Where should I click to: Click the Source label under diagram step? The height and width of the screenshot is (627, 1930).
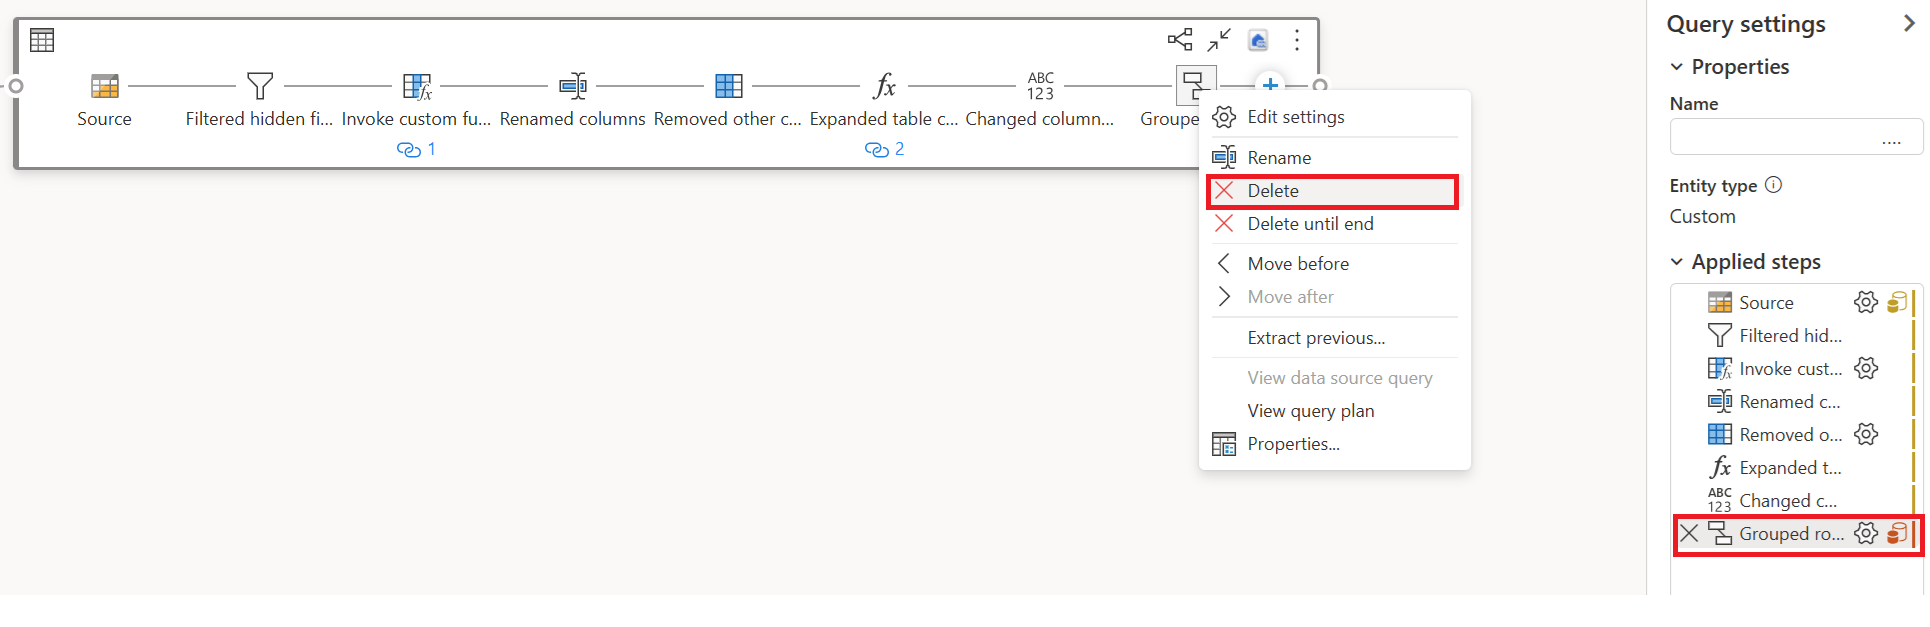click(x=105, y=119)
